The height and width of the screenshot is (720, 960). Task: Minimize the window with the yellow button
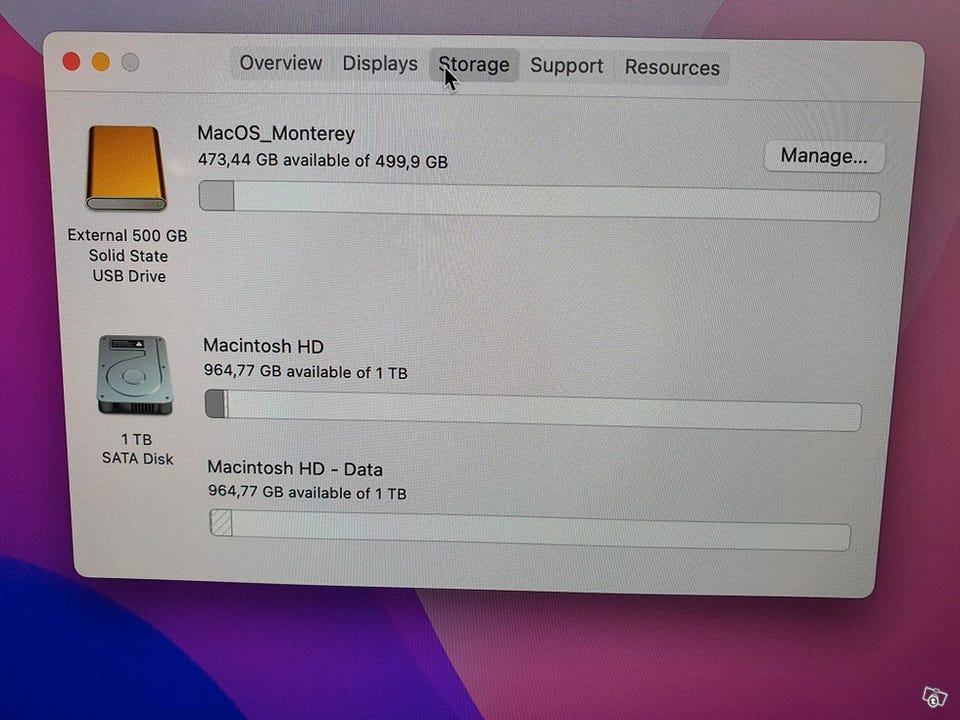pos(100,62)
